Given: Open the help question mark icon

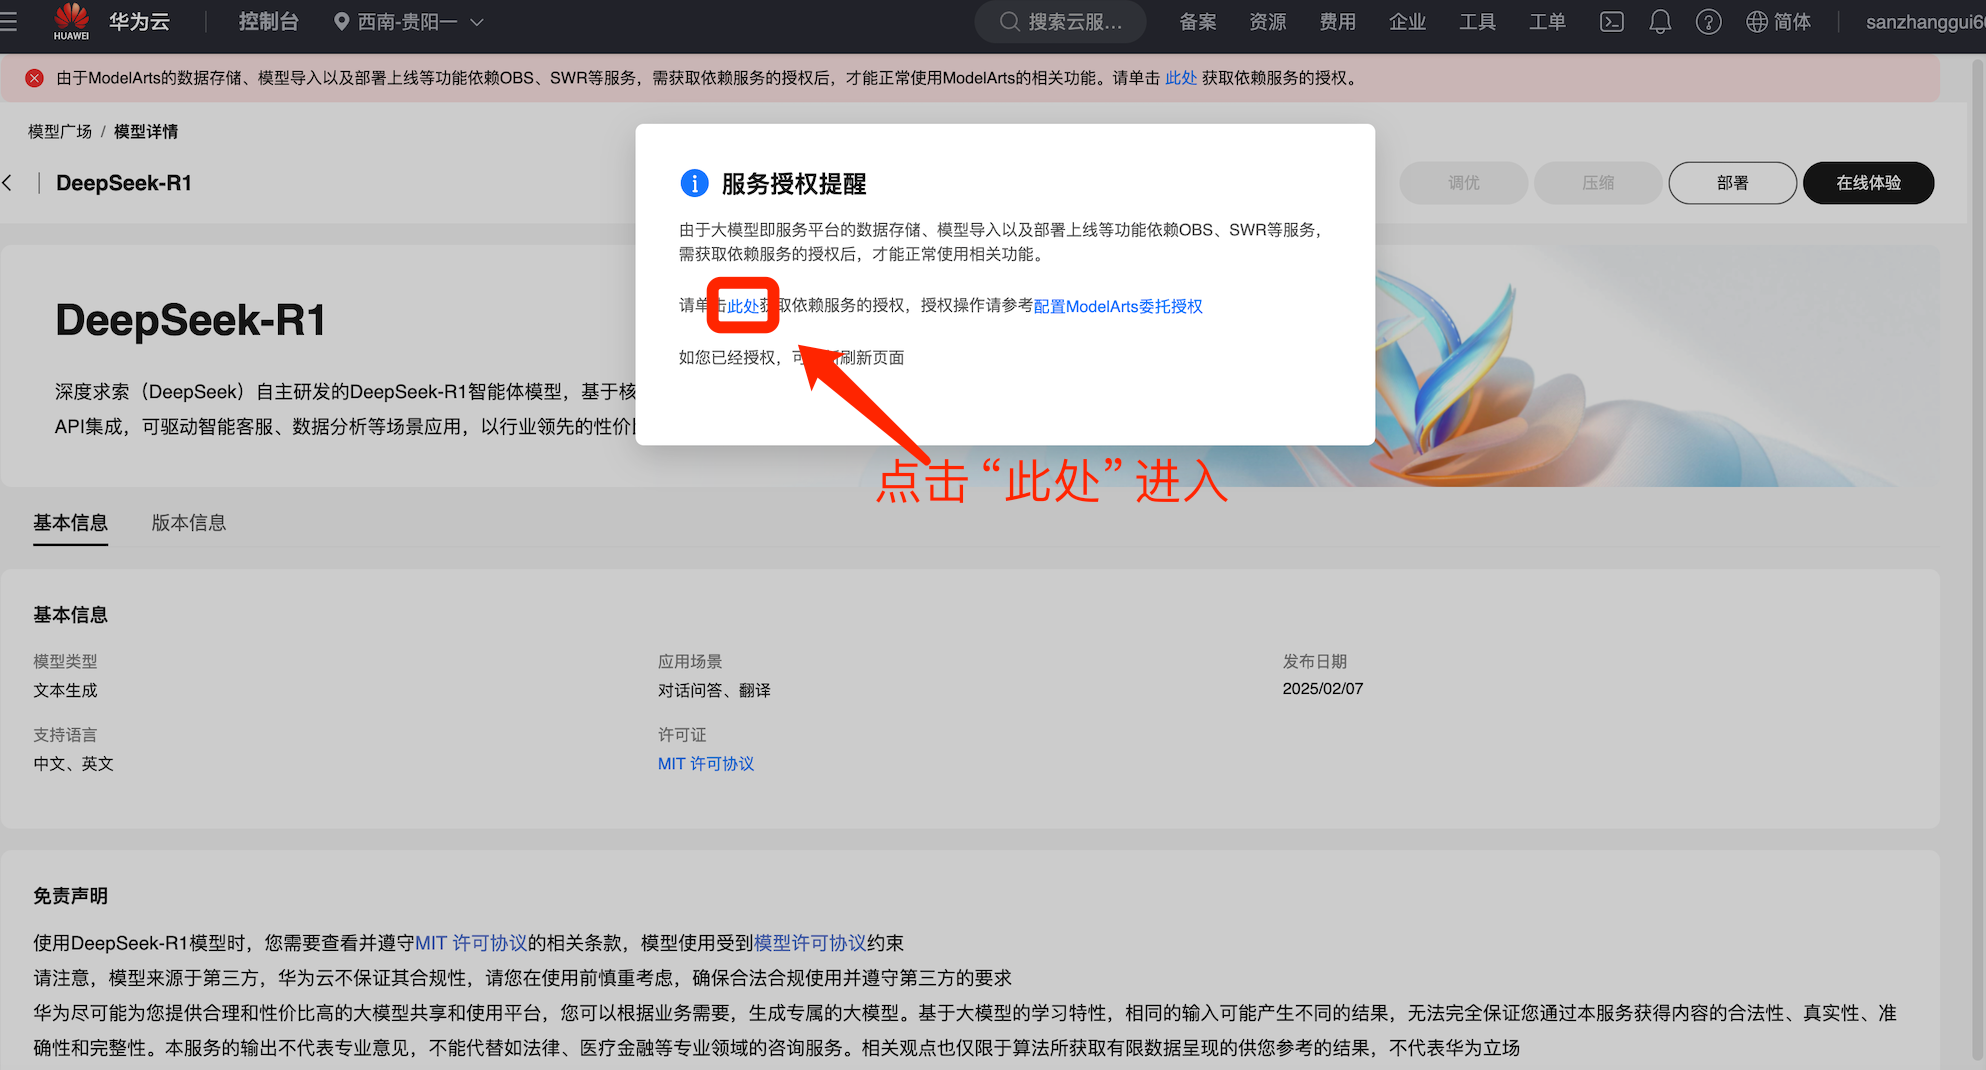Looking at the screenshot, I should (x=1708, y=22).
